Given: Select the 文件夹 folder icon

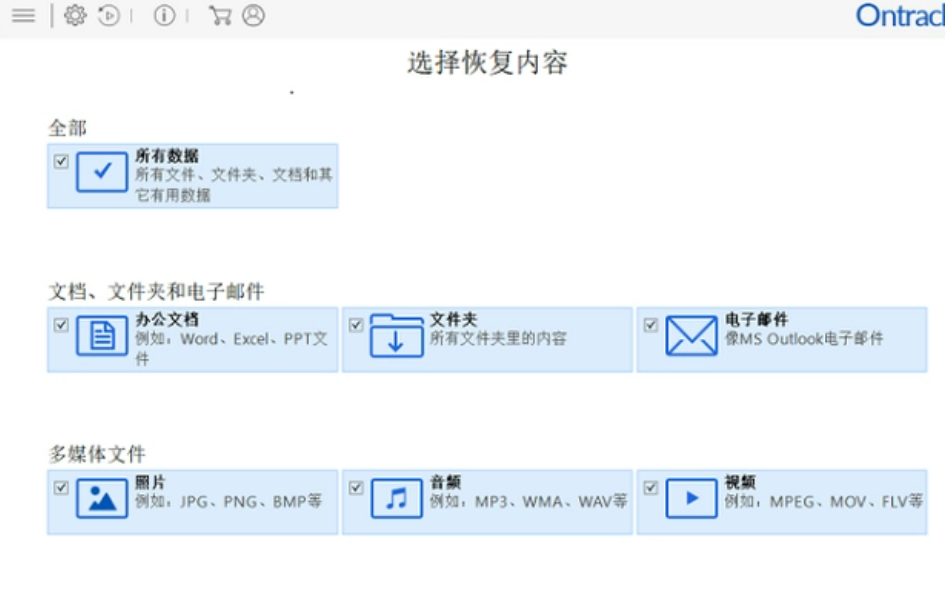Looking at the screenshot, I should point(397,336).
